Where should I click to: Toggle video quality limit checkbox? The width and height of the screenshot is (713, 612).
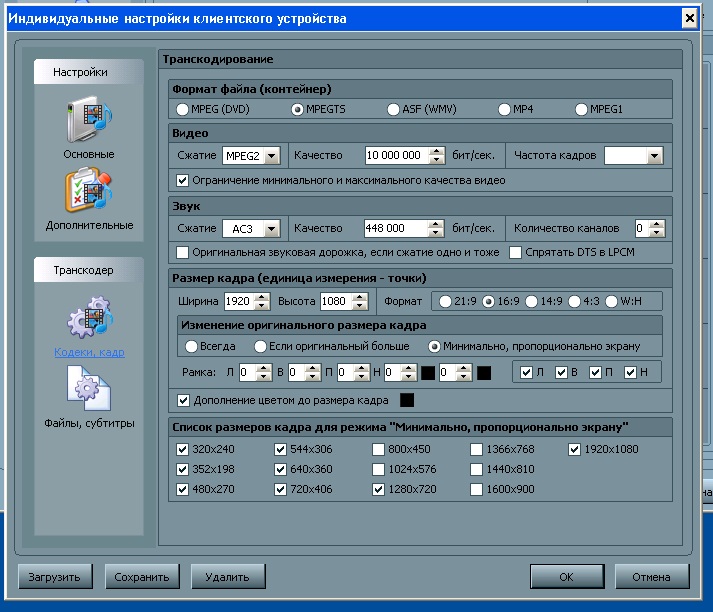[x=183, y=180]
